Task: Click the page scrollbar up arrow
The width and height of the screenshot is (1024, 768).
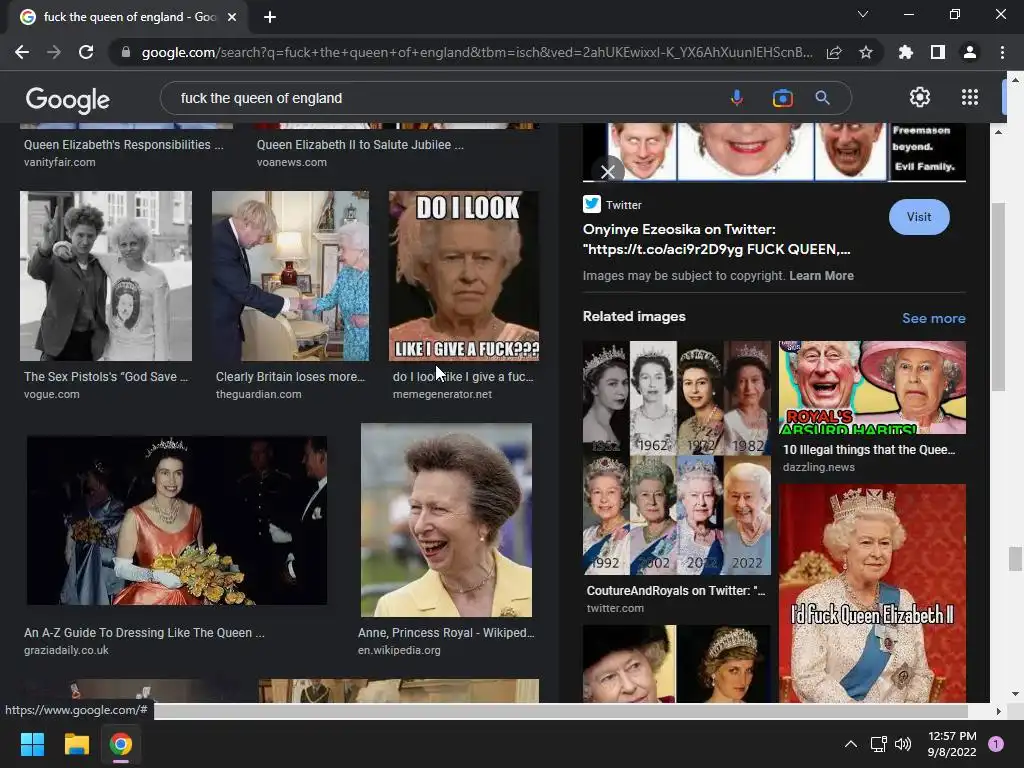Action: pyautogui.click(x=1014, y=80)
